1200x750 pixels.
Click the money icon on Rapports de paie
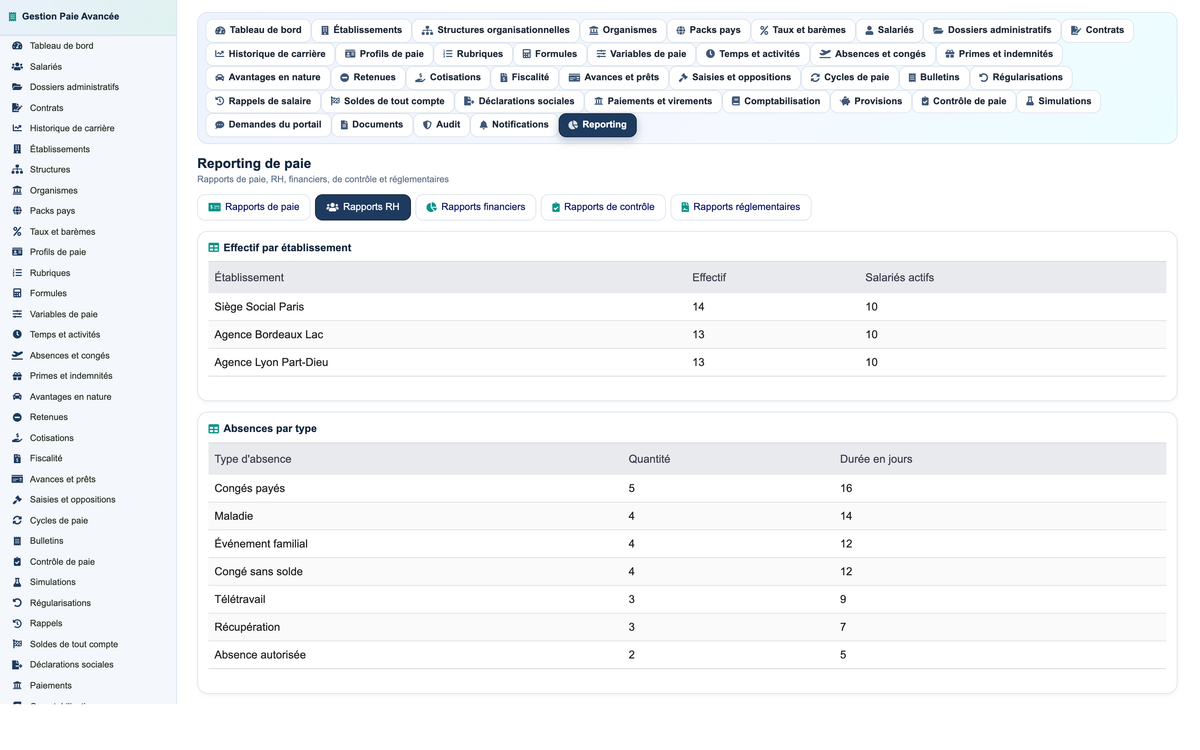point(214,207)
